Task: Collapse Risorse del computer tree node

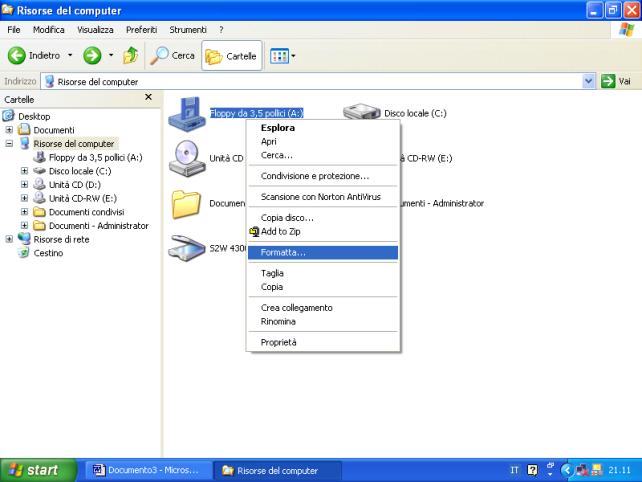Action: click(10, 143)
